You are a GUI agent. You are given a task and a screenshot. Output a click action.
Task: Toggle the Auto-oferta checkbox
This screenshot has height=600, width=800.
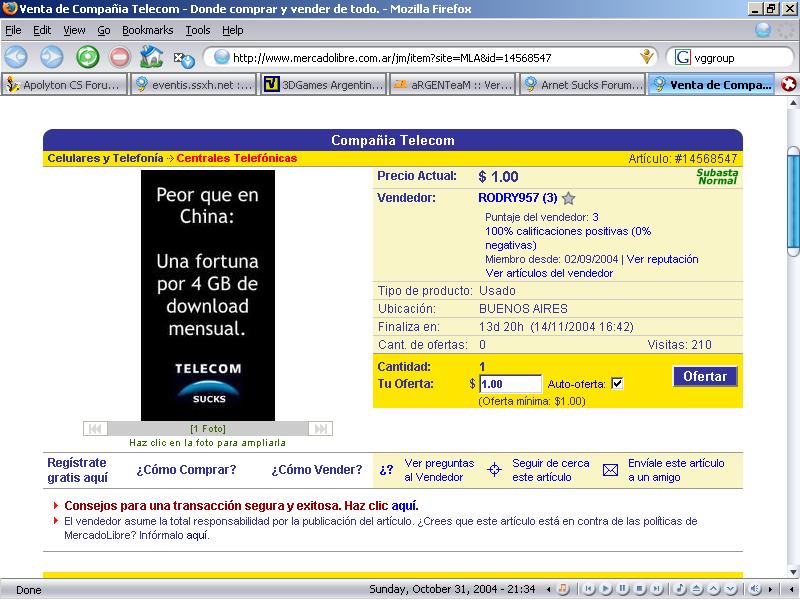(x=617, y=384)
